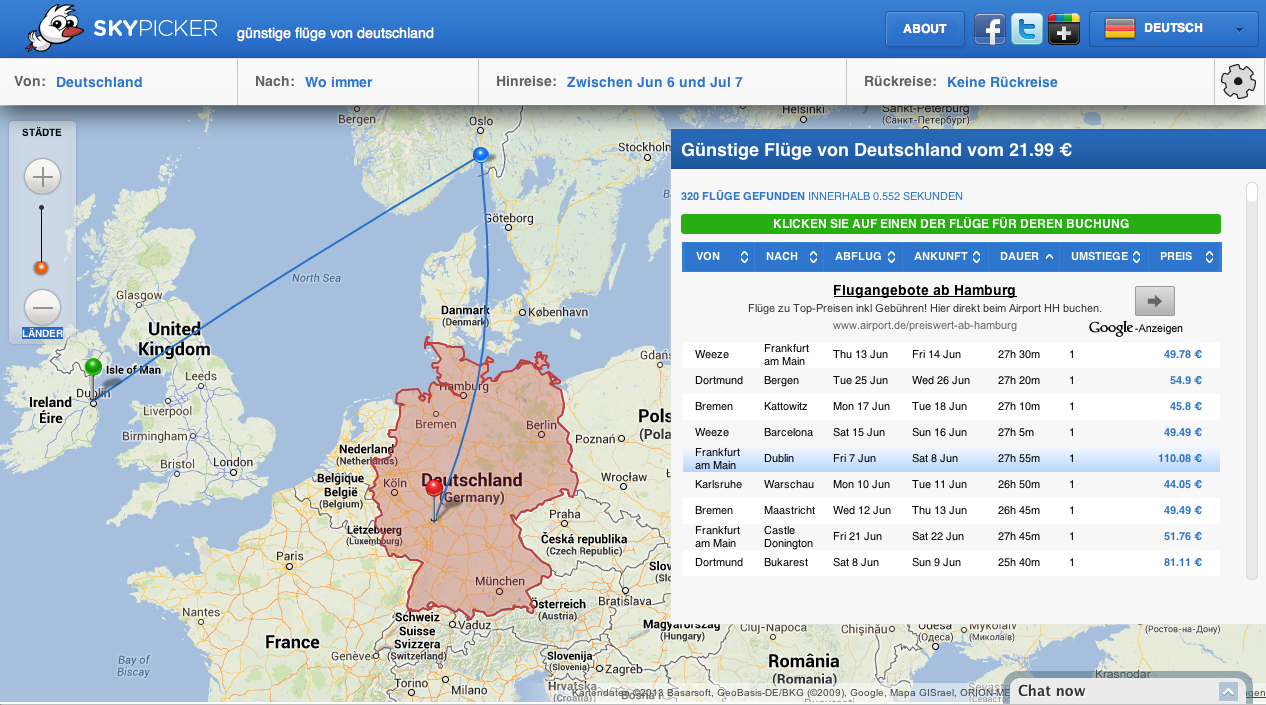Click the green Dublin map pin
The image size is (1266, 705).
93,367
